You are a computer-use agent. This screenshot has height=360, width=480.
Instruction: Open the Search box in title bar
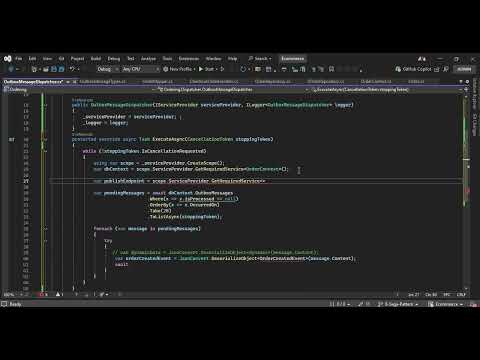(260, 59)
